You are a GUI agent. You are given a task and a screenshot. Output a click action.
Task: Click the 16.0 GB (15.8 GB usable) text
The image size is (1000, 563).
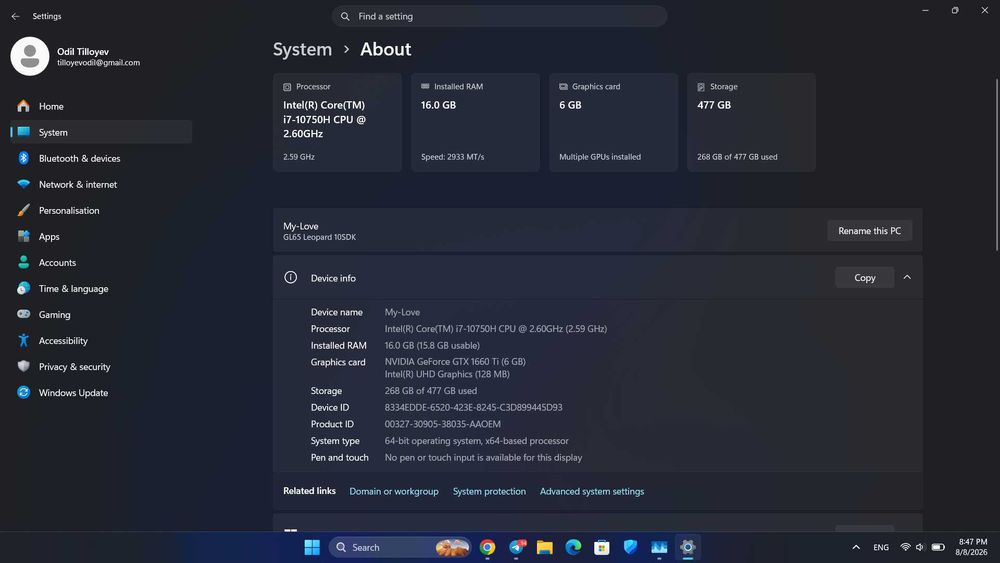tap(432, 346)
